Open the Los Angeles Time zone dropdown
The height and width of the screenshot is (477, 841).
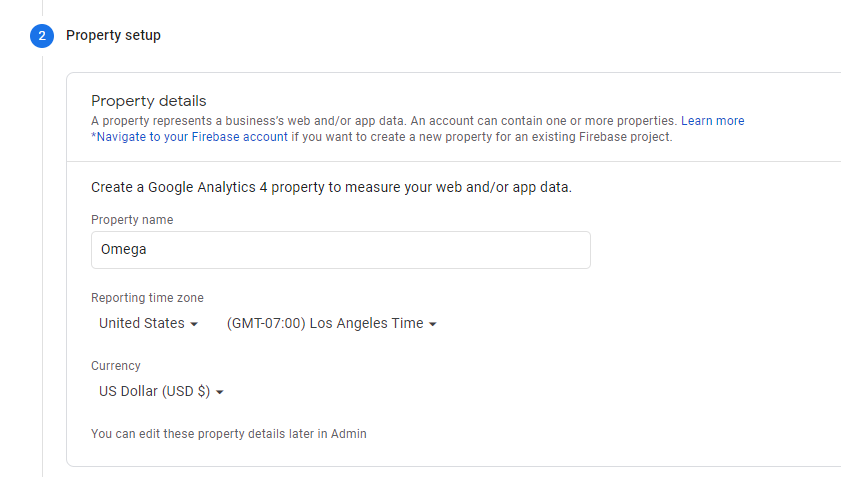click(x=331, y=324)
